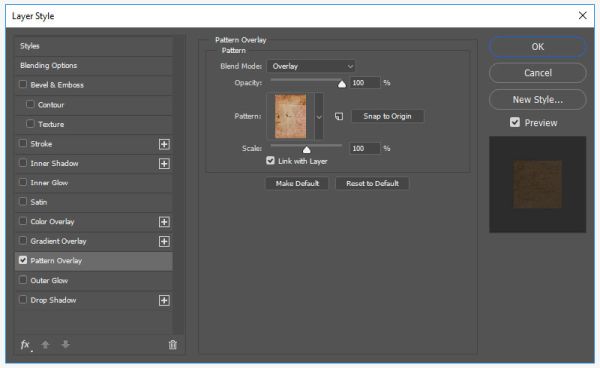The image size is (600, 368).
Task: Move effect down with the down arrow icon
Action: click(x=65, y=345)
